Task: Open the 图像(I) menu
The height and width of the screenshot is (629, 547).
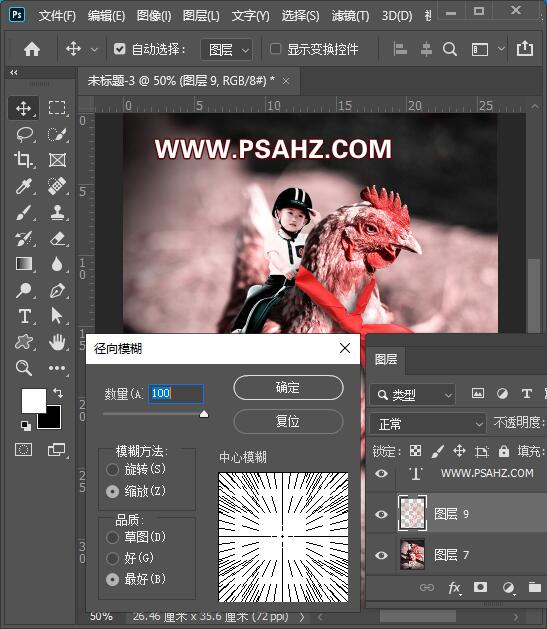Action: coord(154,16)
